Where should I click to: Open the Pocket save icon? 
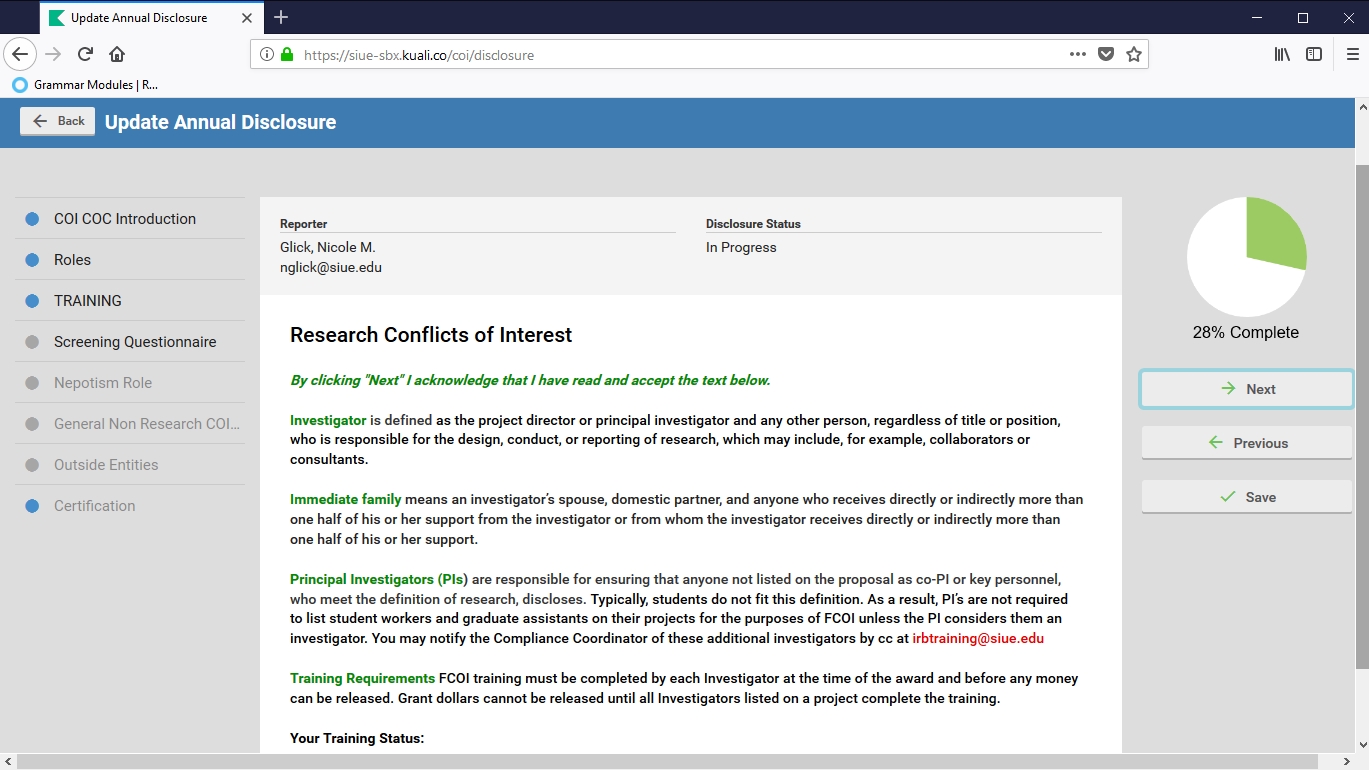(x=1105, y=55)
